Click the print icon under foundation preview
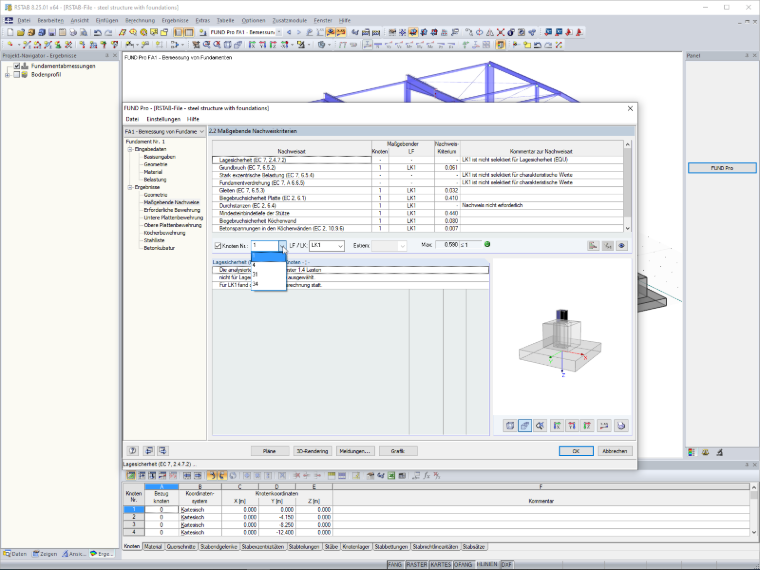This screenshot has width=760, height=570. [621, 426]
